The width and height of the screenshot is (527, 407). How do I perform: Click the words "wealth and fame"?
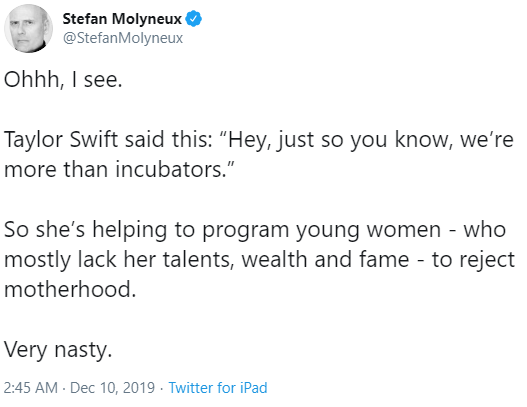coord(325,259)
